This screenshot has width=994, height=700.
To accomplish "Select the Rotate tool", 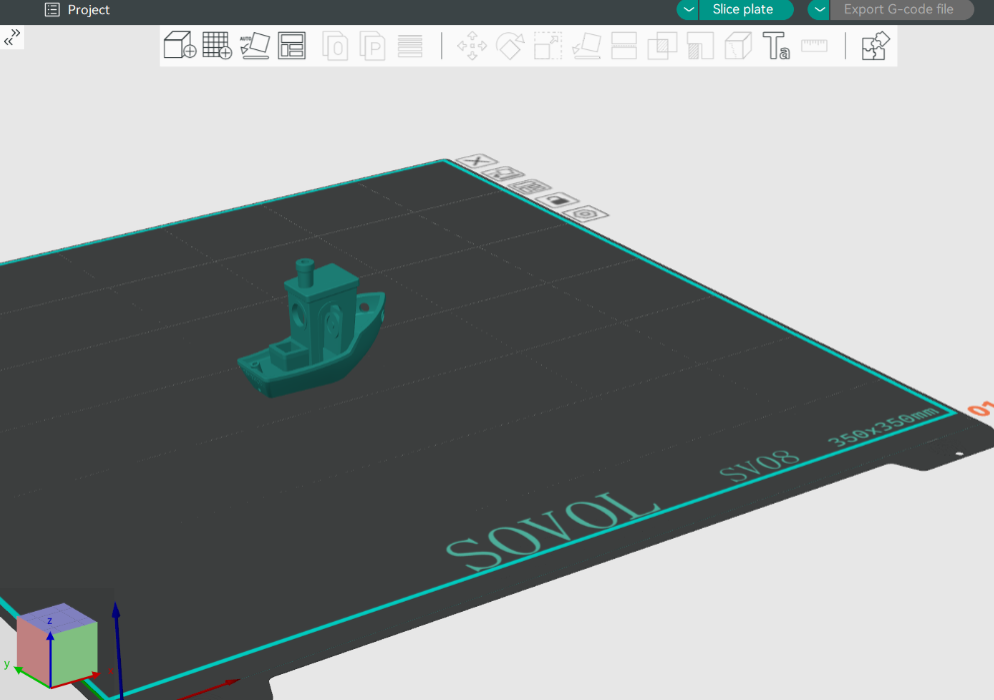I will coord(510,46).
